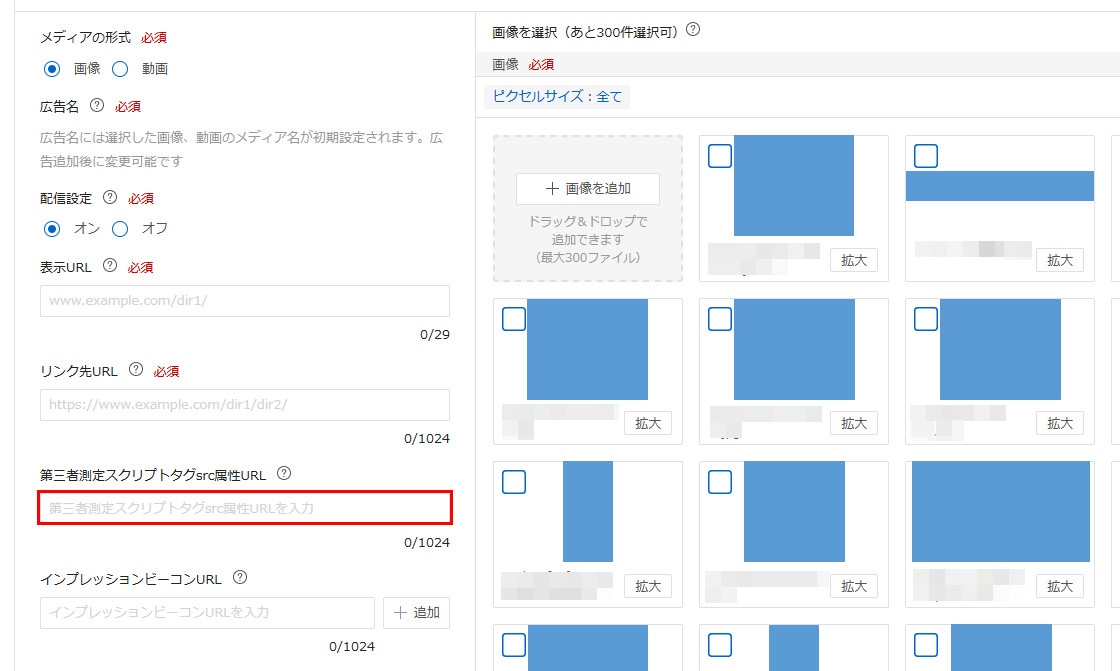This screenshot has width=1120, height=671.
Task: Click into the リンク先URL input field
Action: point(245,404)
